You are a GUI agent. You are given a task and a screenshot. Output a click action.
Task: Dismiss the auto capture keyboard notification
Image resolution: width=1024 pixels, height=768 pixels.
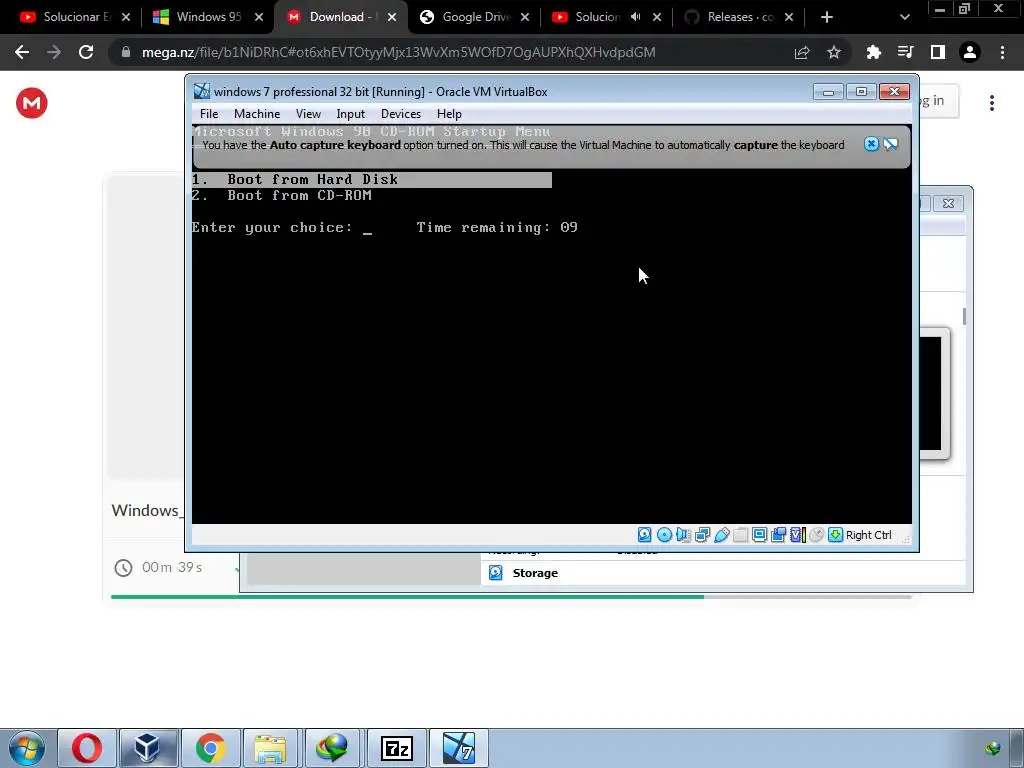[871, 144]
